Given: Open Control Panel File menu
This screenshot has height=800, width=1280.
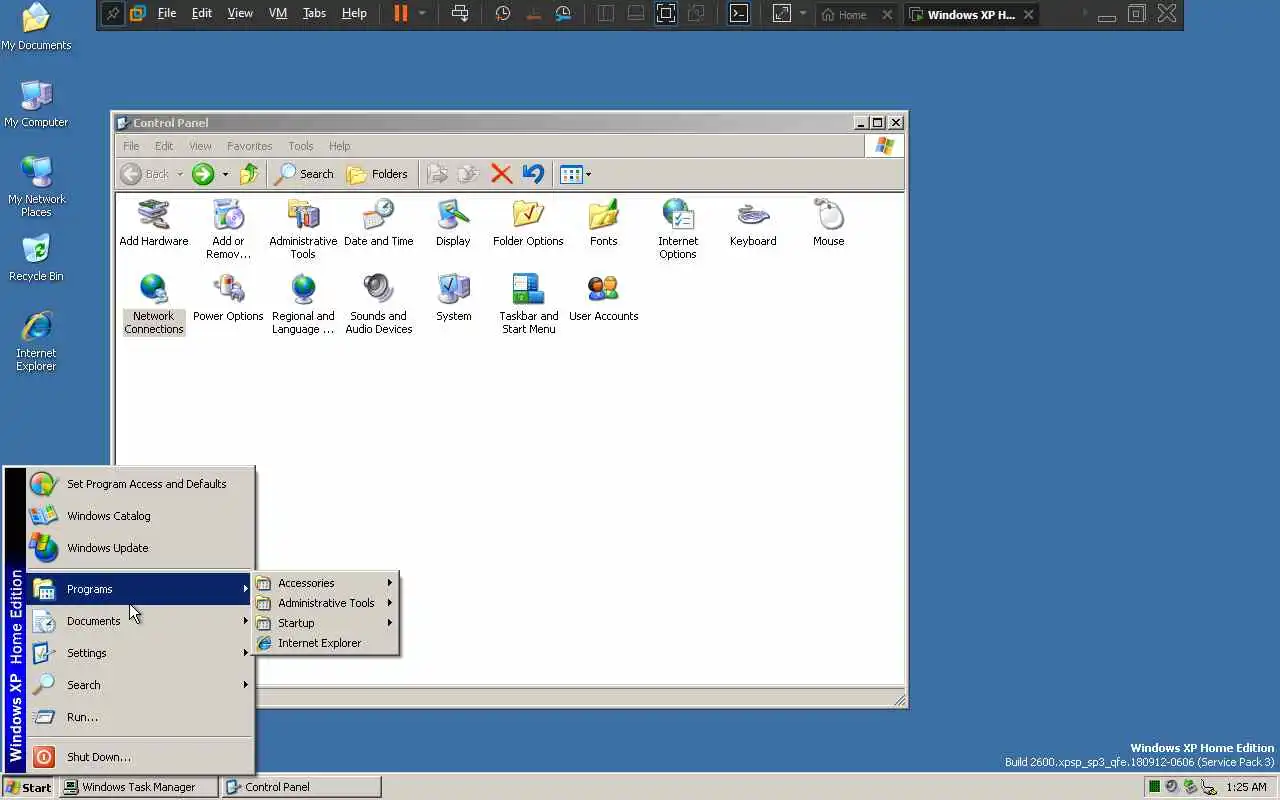Looking at the screenshot, I should pyautogui.click(x=131, y=146).
